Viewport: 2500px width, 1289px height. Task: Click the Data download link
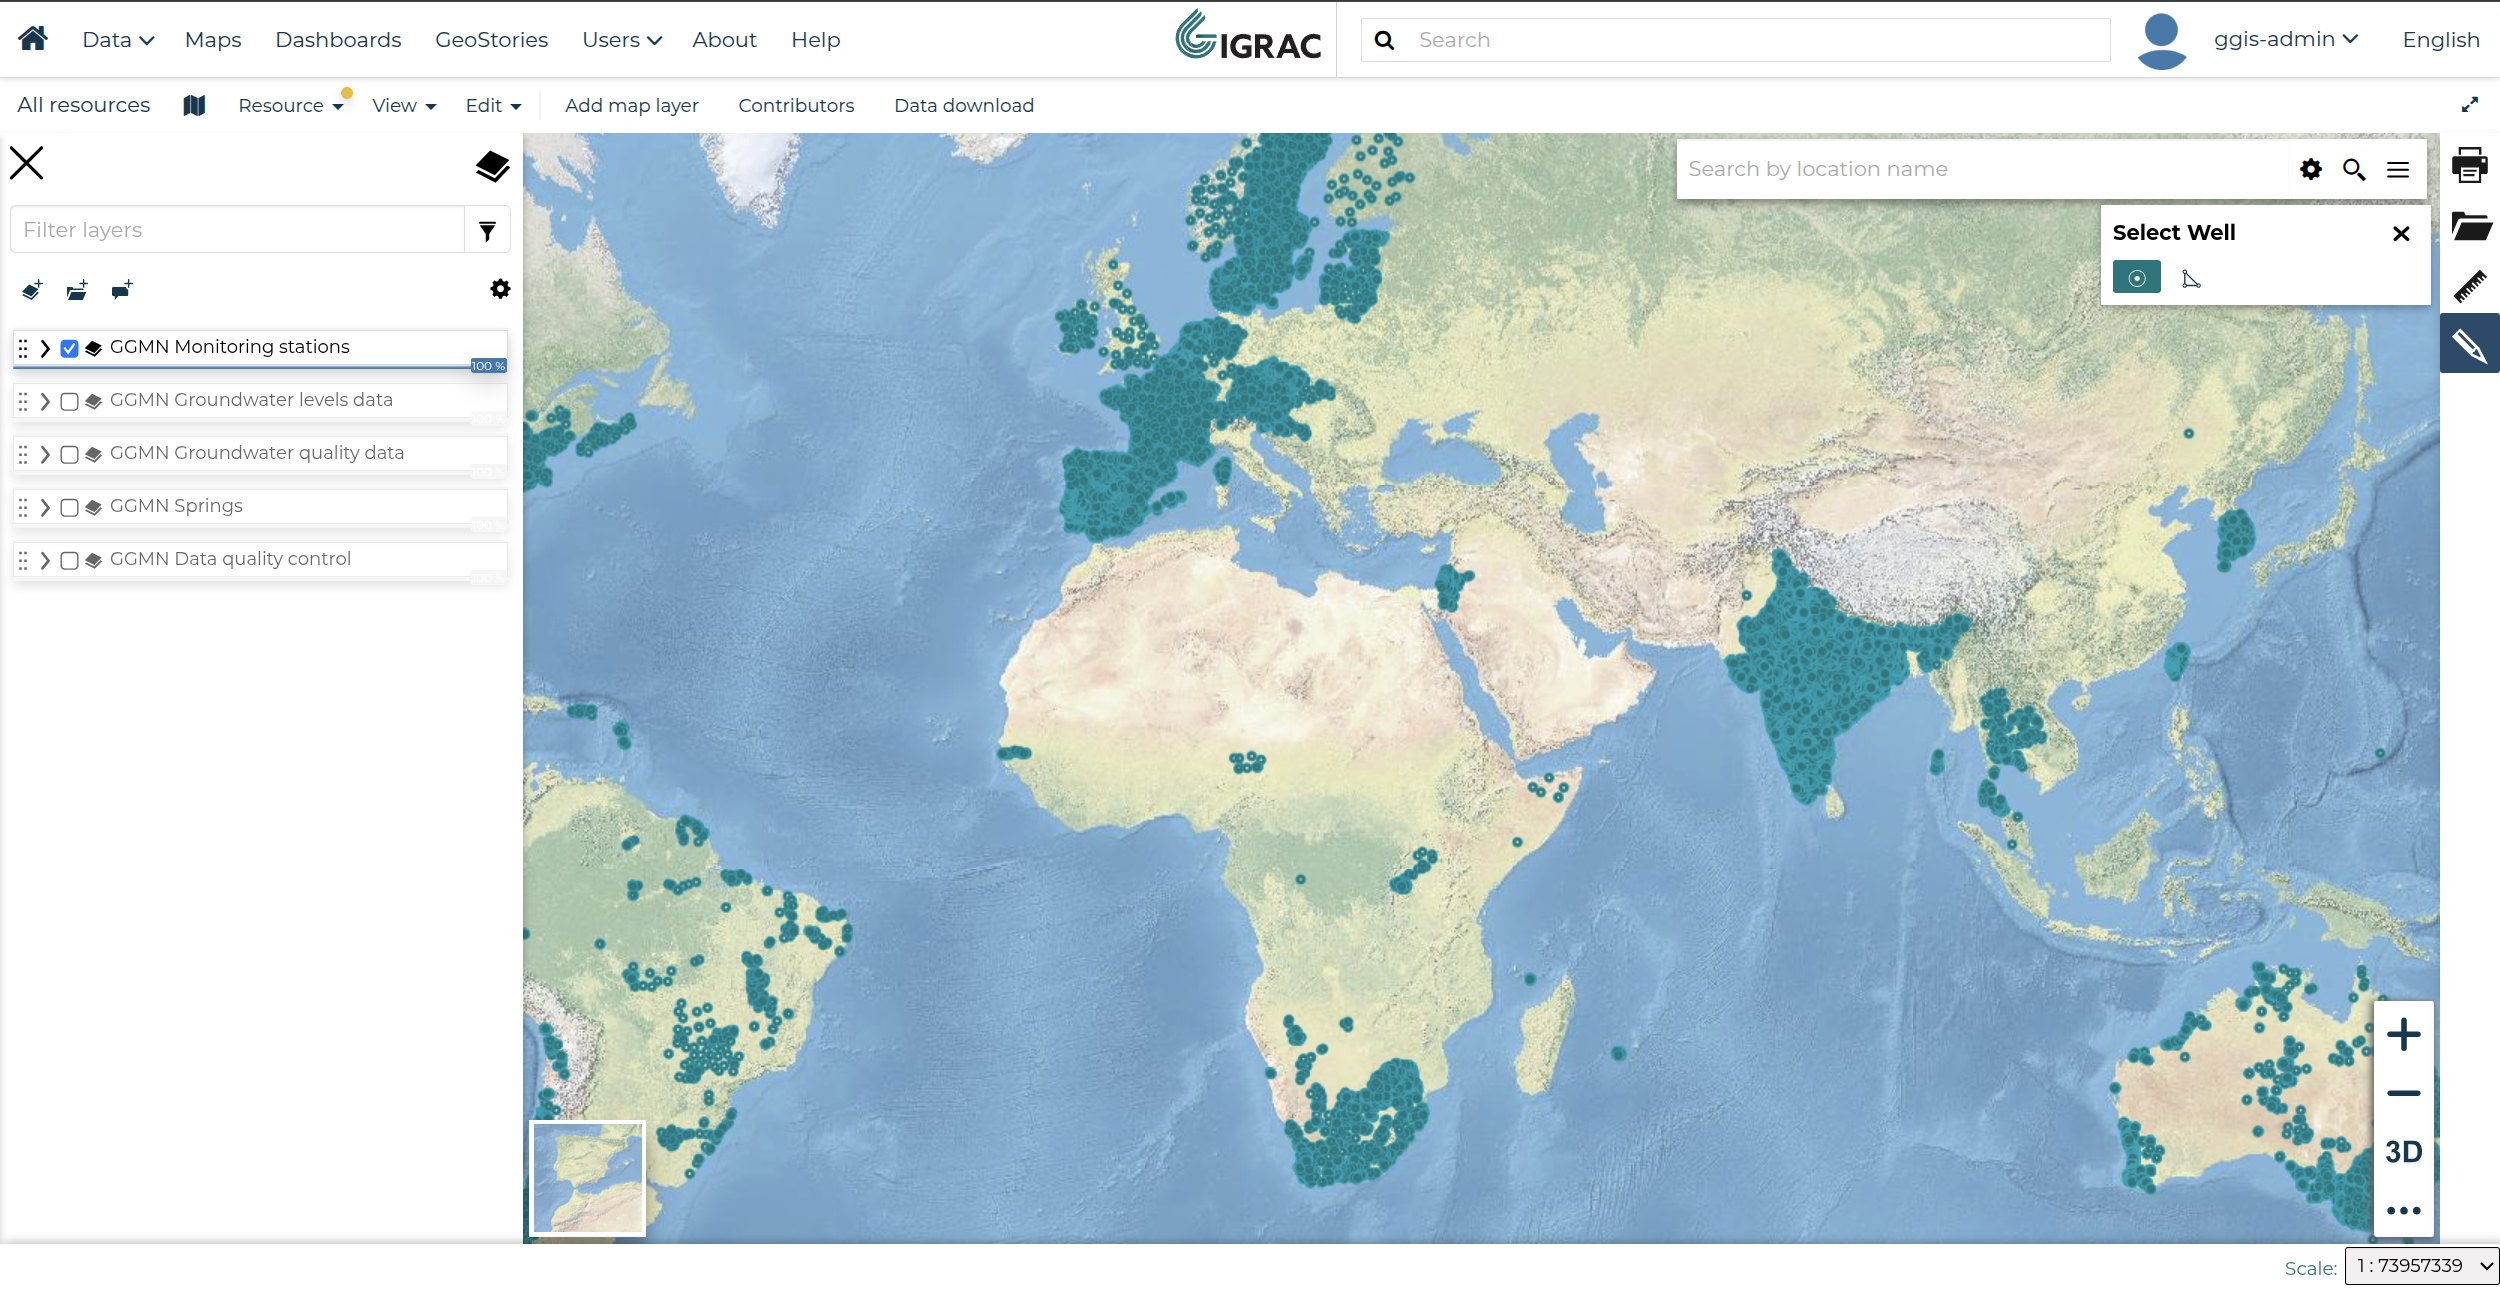(x=964, y=105)
